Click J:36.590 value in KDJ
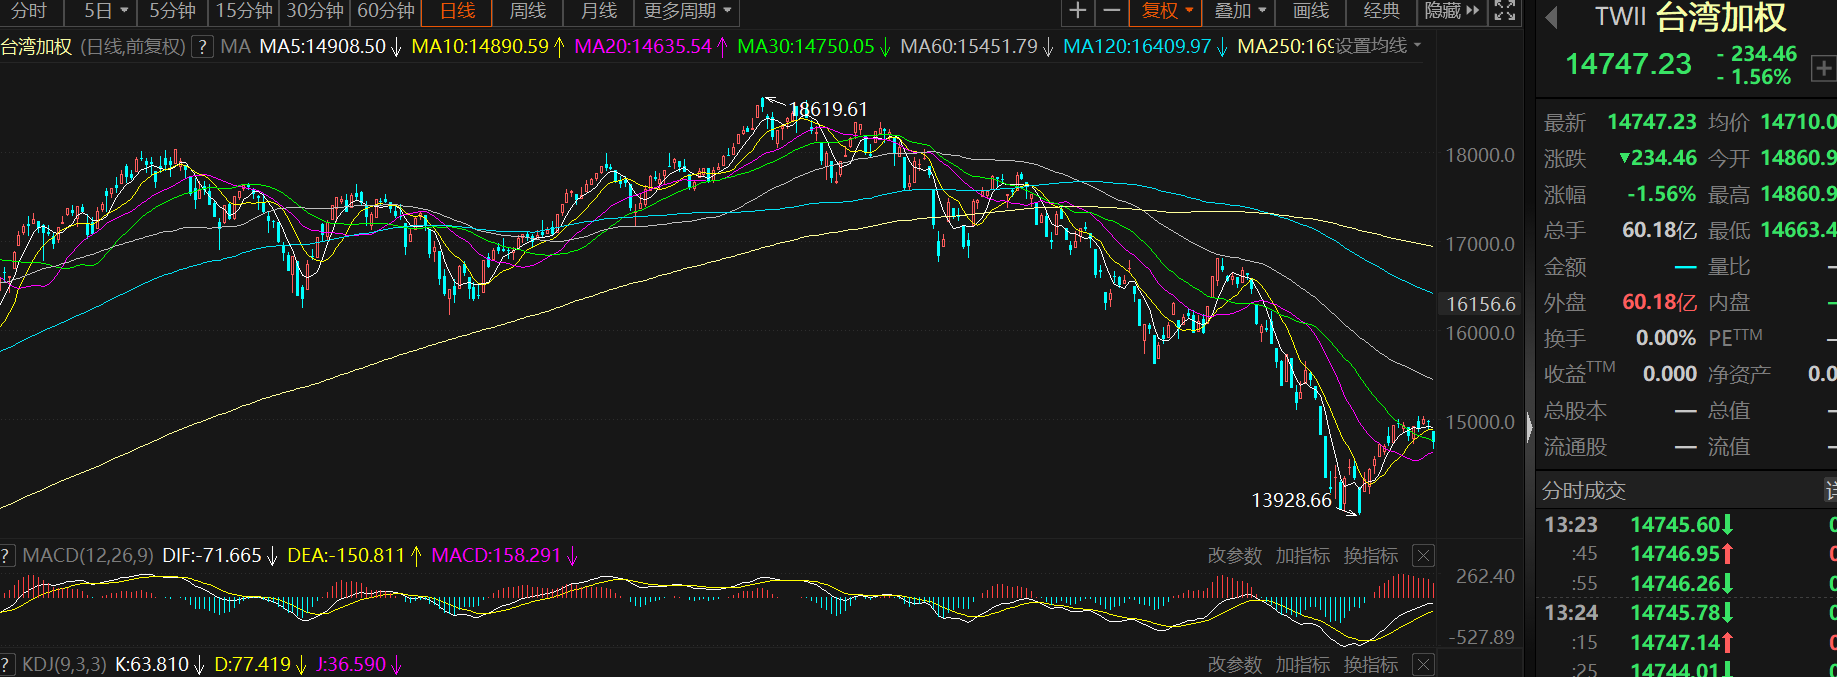The height and width of the screenshot is (677, 1837). click(351, 664)
